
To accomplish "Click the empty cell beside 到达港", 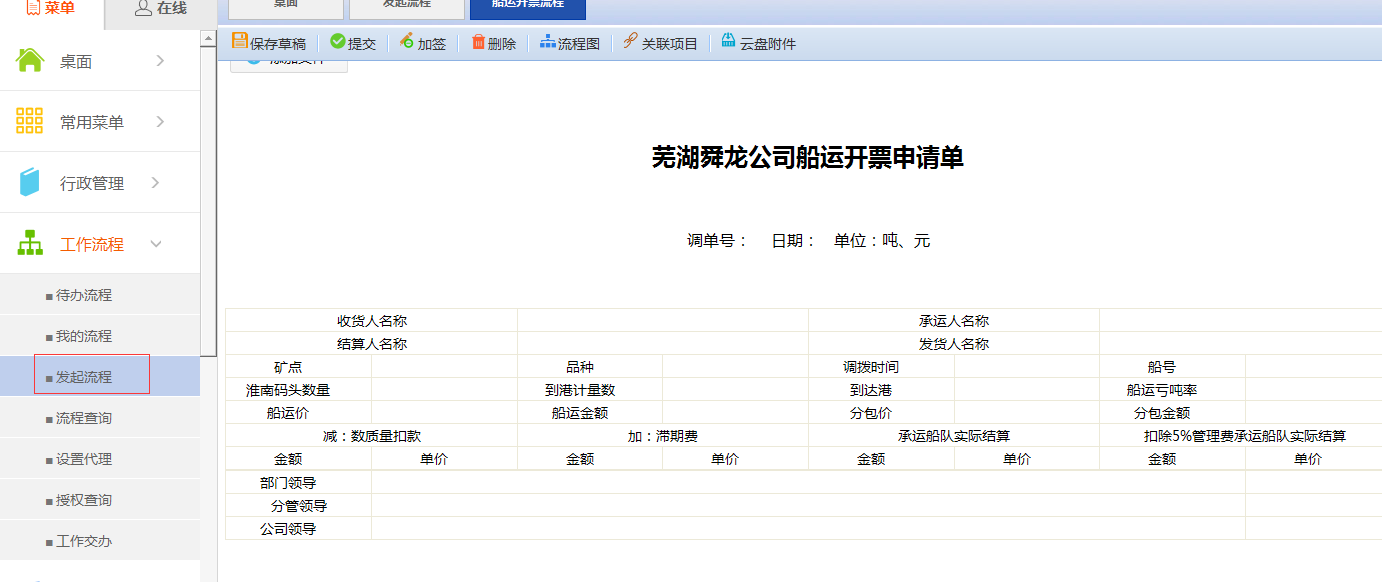I will [x=1027, y=390].
